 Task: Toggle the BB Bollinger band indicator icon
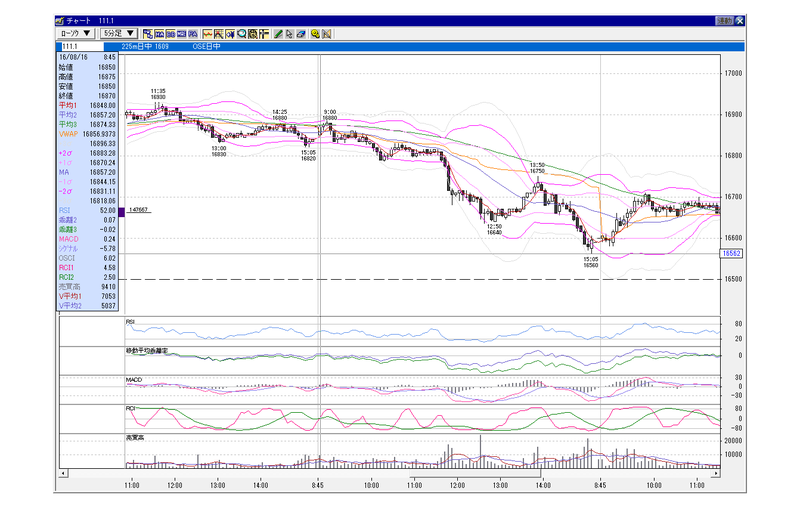(170, 34)
